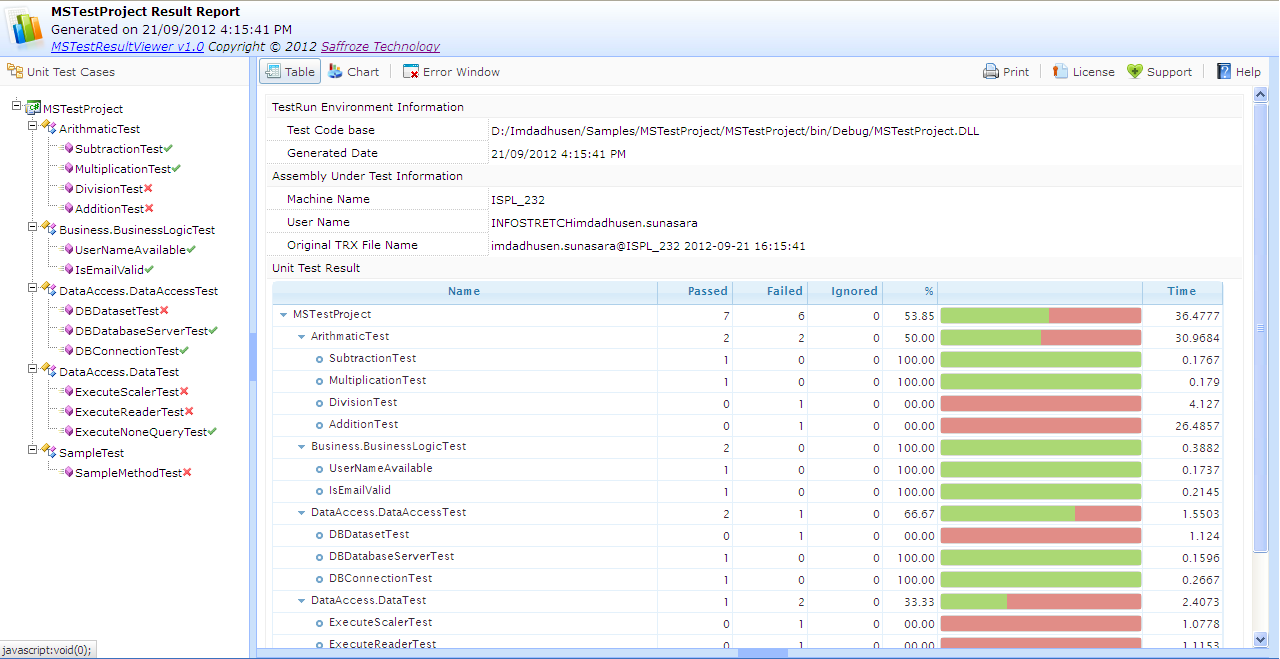Open the Help section
The image size is (1280, 659).
[x=1238, y=71]
